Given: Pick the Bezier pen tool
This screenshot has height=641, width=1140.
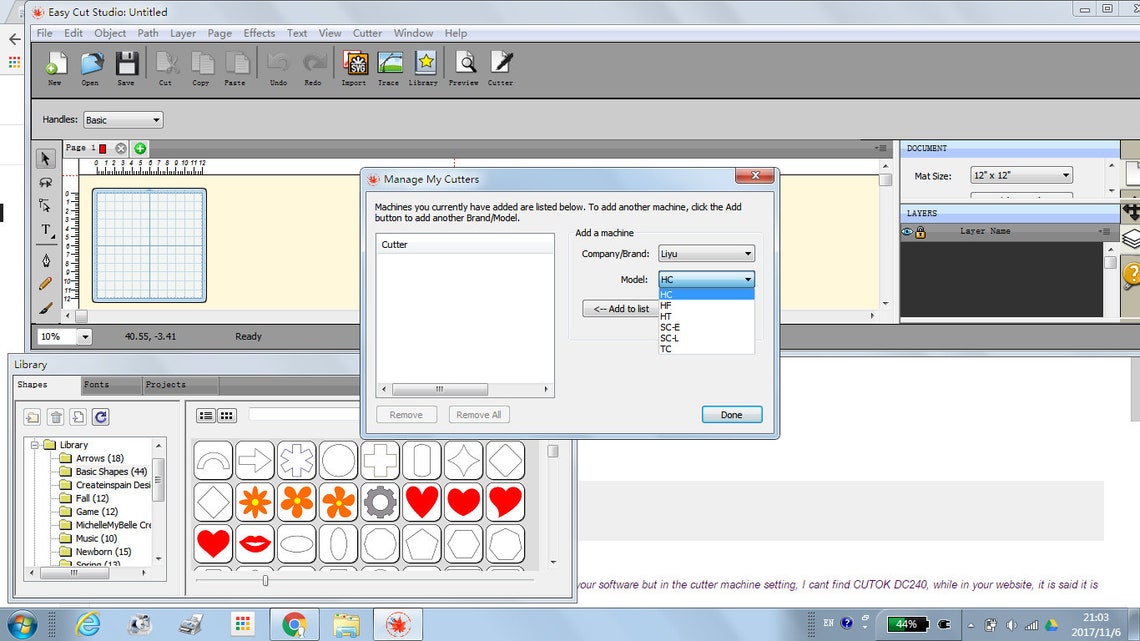Looking at the screenshot, I should point(45,260).
